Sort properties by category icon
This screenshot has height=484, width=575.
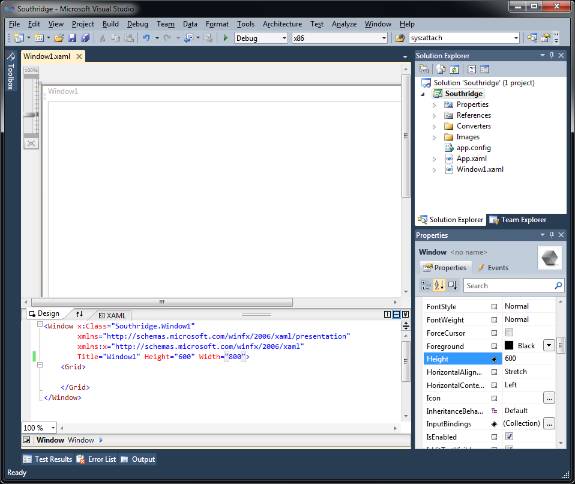426,285
